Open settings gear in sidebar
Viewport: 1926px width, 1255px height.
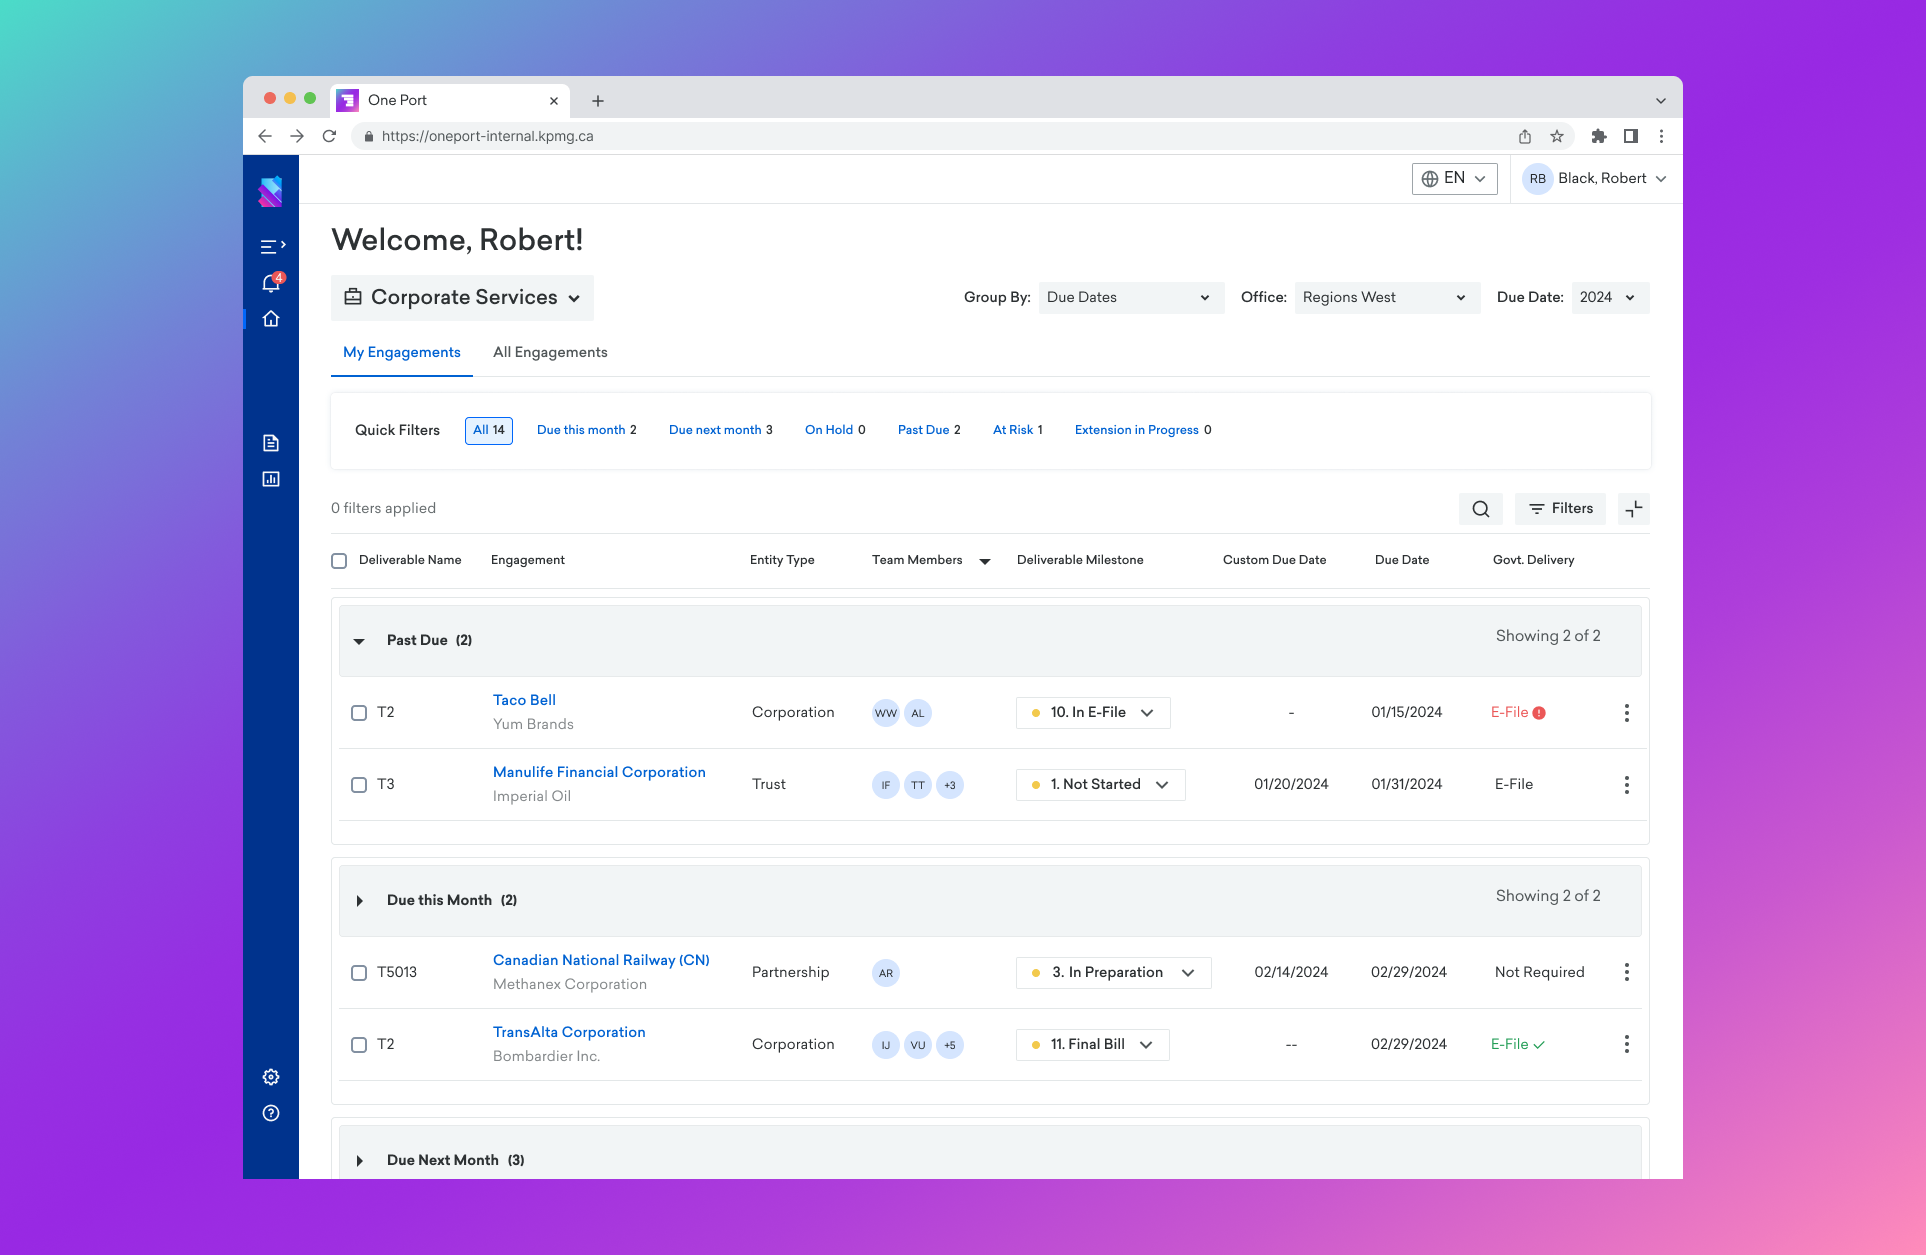[271, 1077]
